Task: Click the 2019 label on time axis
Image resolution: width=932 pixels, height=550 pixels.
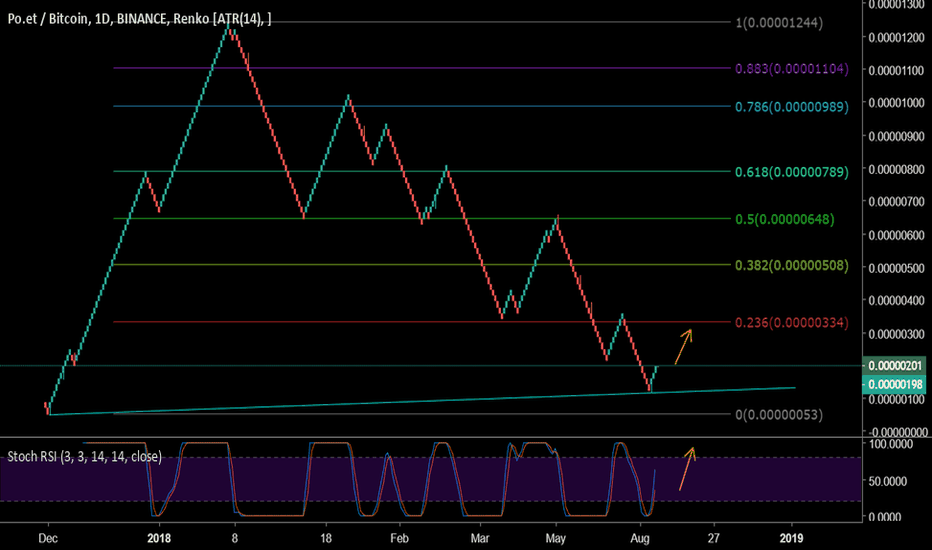Action: click(791, 538)
